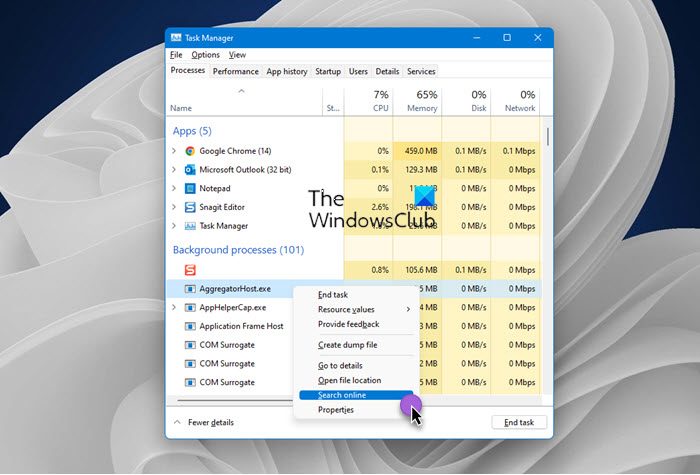Screen dimensions: 700x475
Task: Collapse view with Fewer details chevron
Action: 177,422
